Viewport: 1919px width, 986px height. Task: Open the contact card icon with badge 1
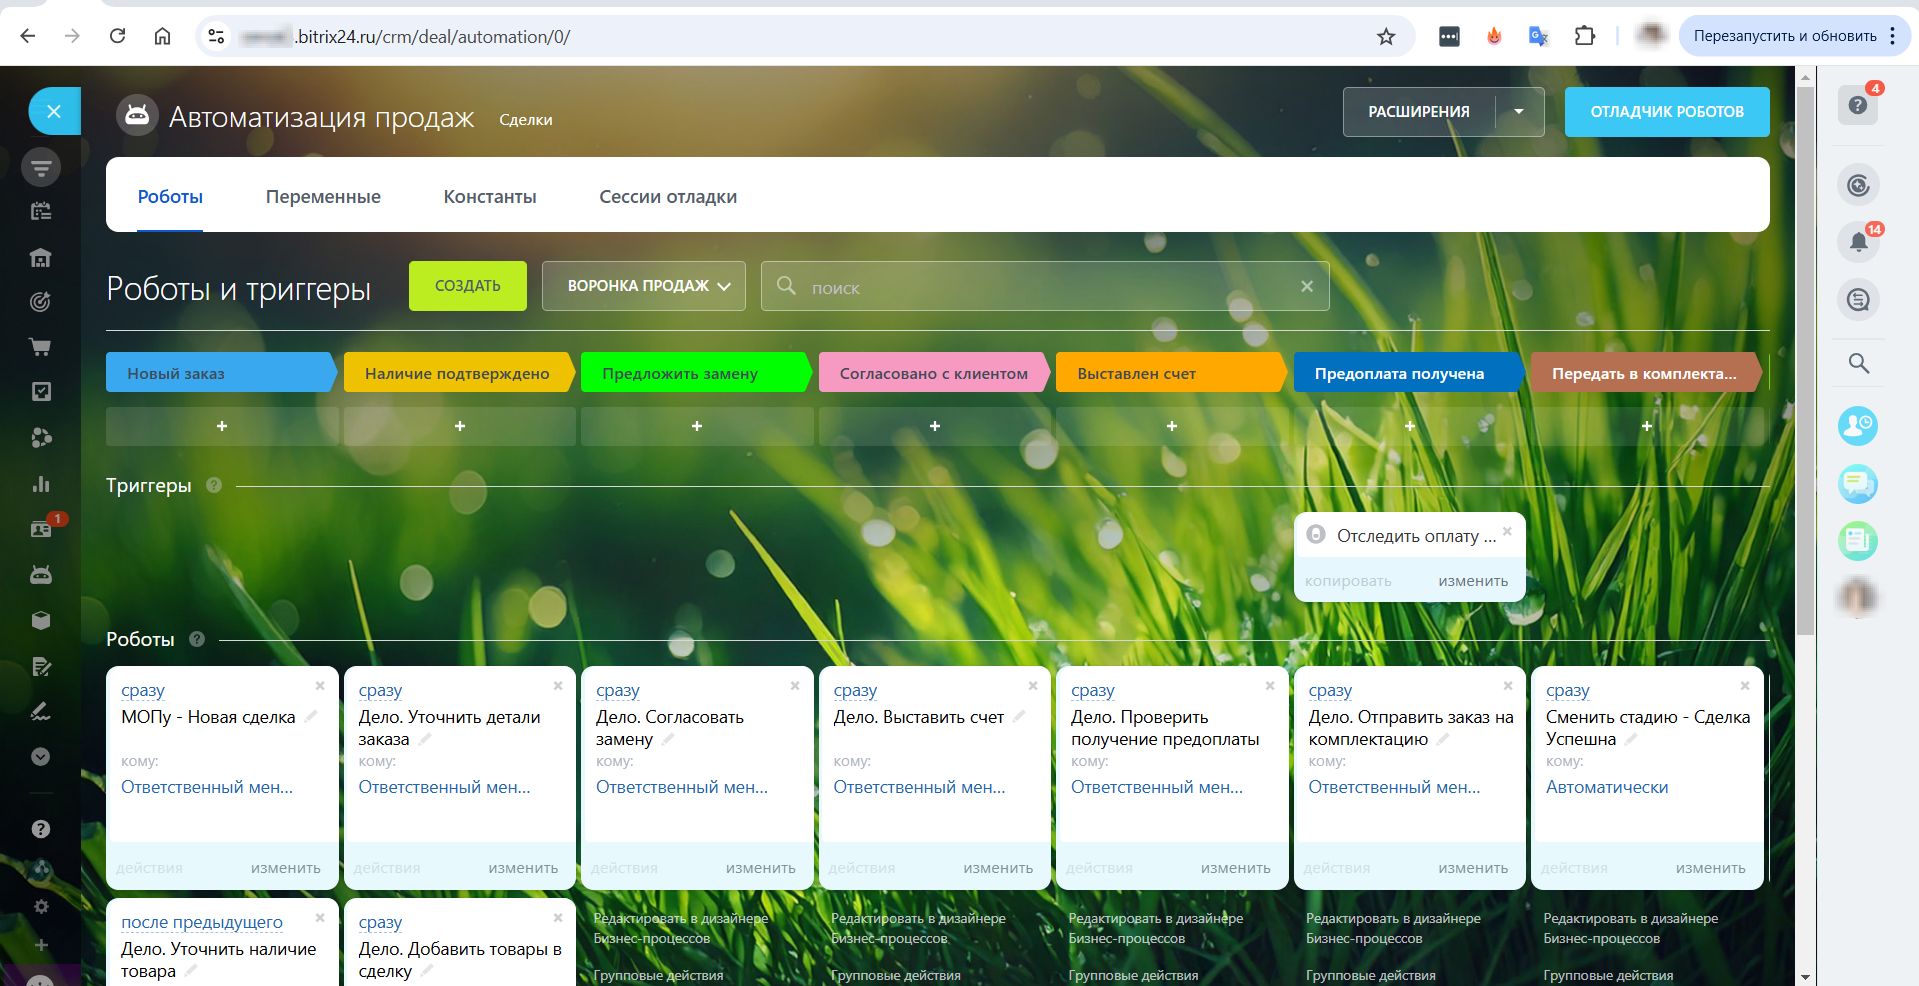[x=41, y=529]
